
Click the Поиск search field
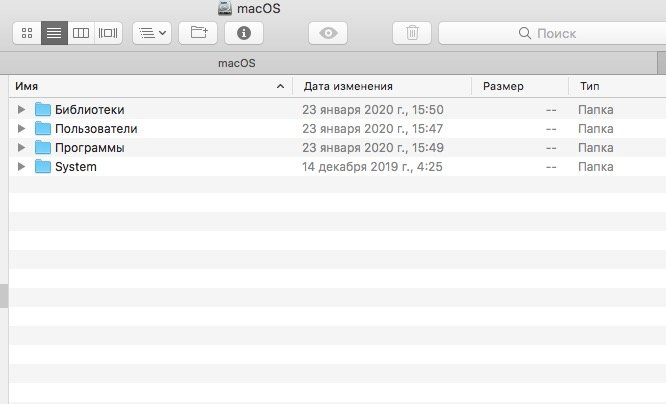coord(548,33)
